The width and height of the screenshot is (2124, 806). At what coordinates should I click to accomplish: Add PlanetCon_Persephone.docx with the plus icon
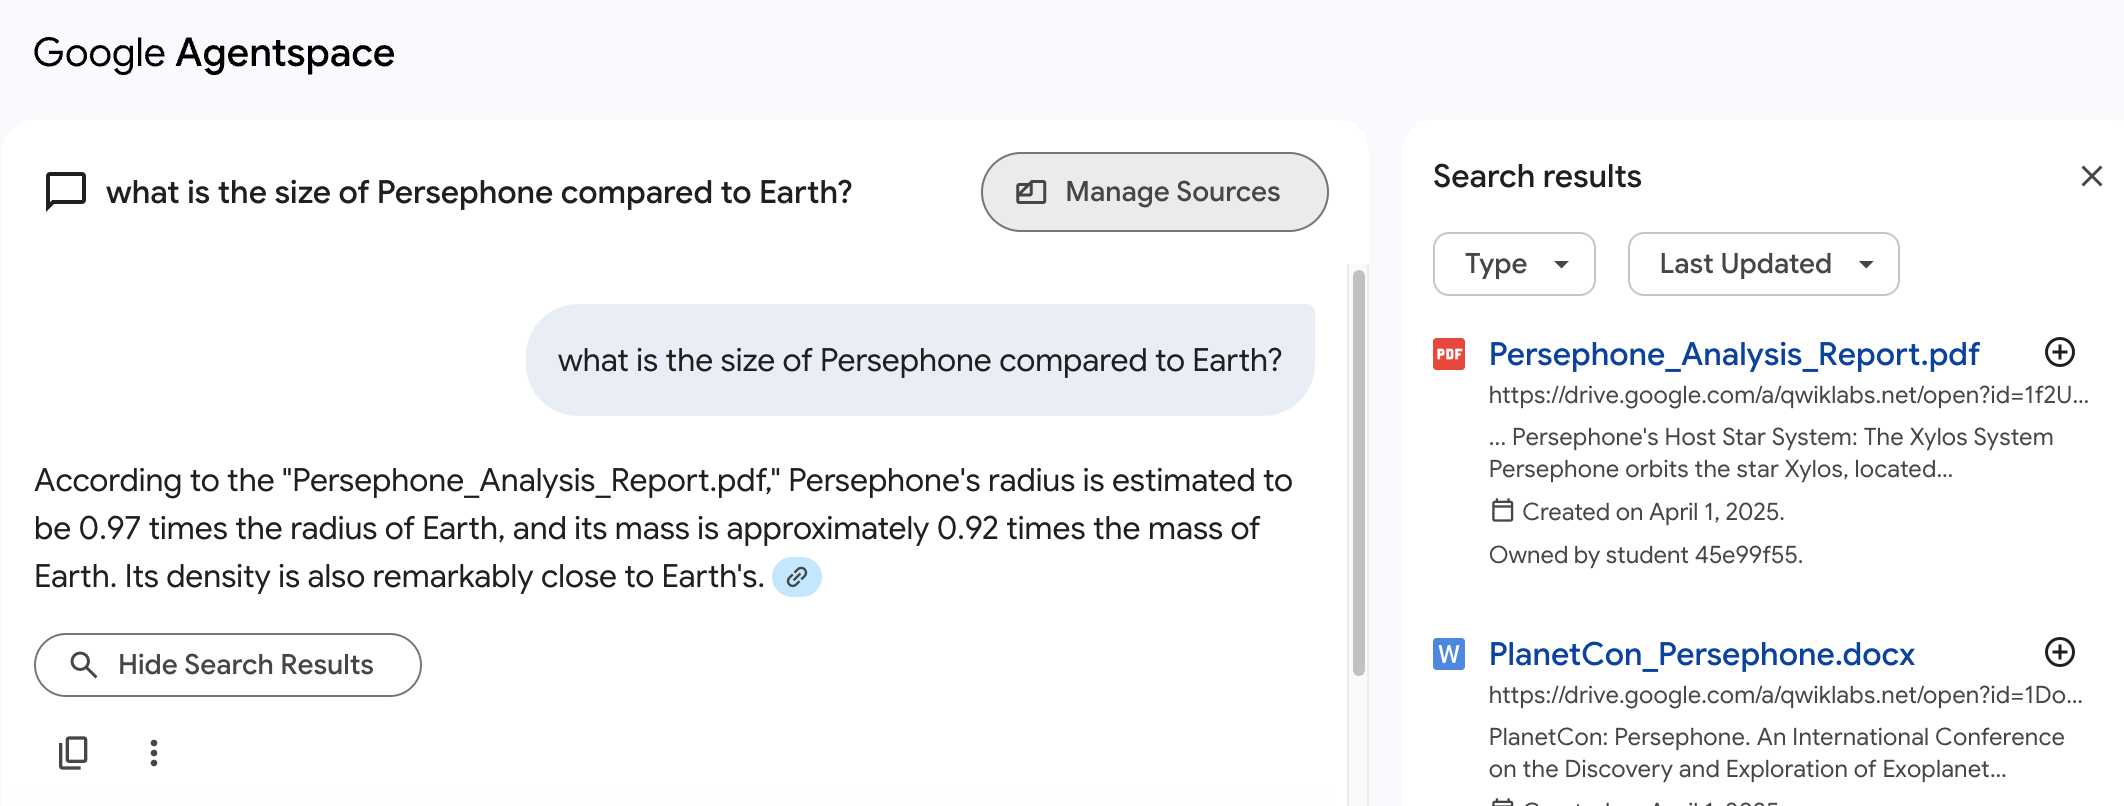click(2059, 653)
